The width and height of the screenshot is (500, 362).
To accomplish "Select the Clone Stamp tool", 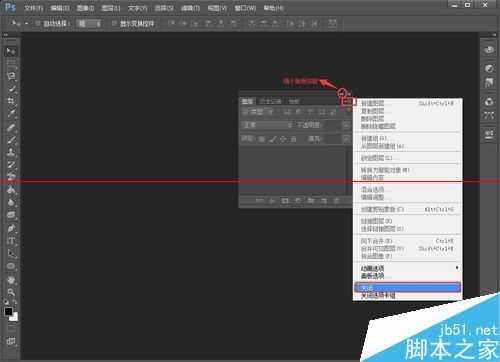I will pos(11,152).
